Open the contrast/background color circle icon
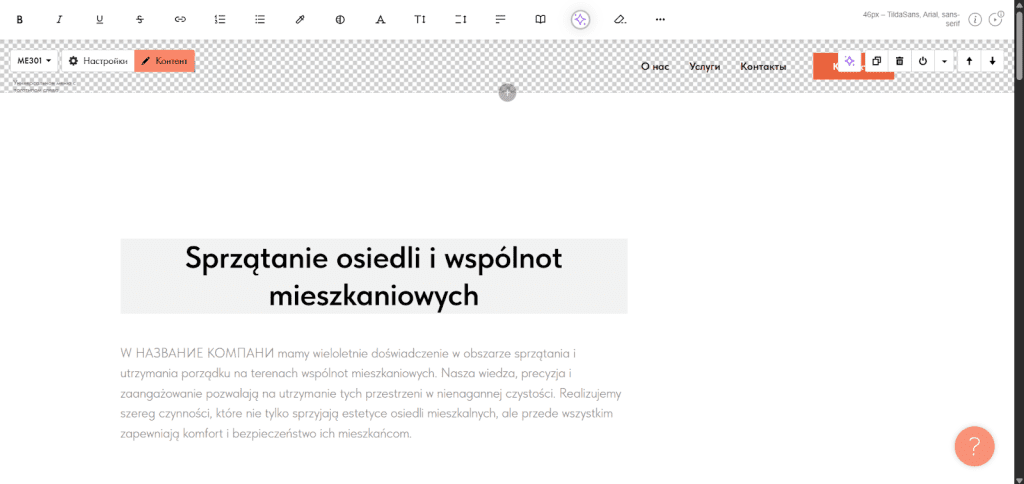 (340, 20)
